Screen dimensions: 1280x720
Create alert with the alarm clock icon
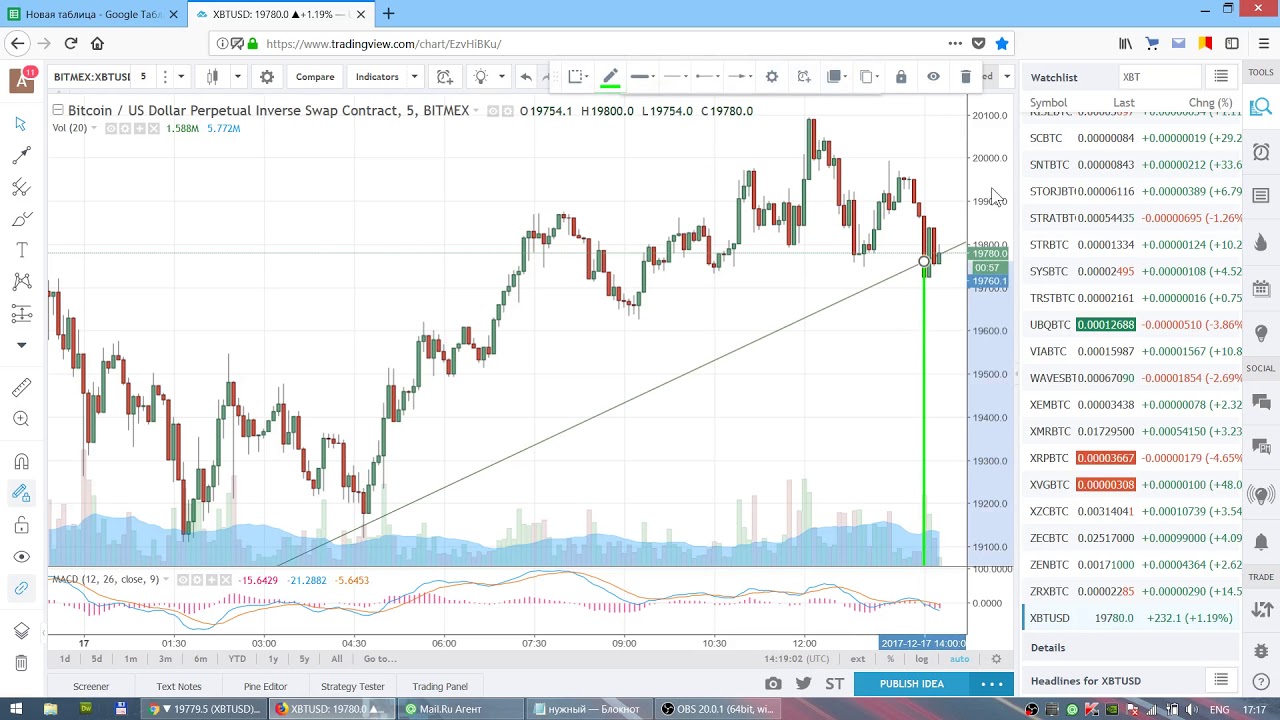[x=445, y=77]
